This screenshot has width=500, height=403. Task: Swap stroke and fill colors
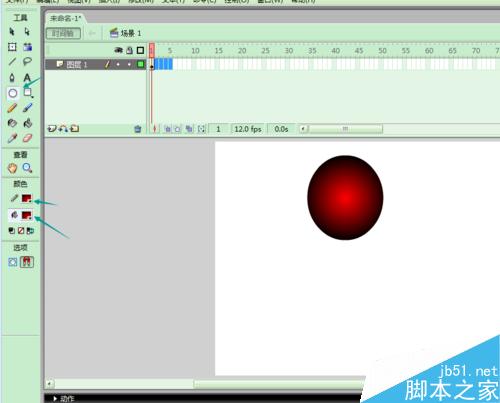tap(30, 231)
